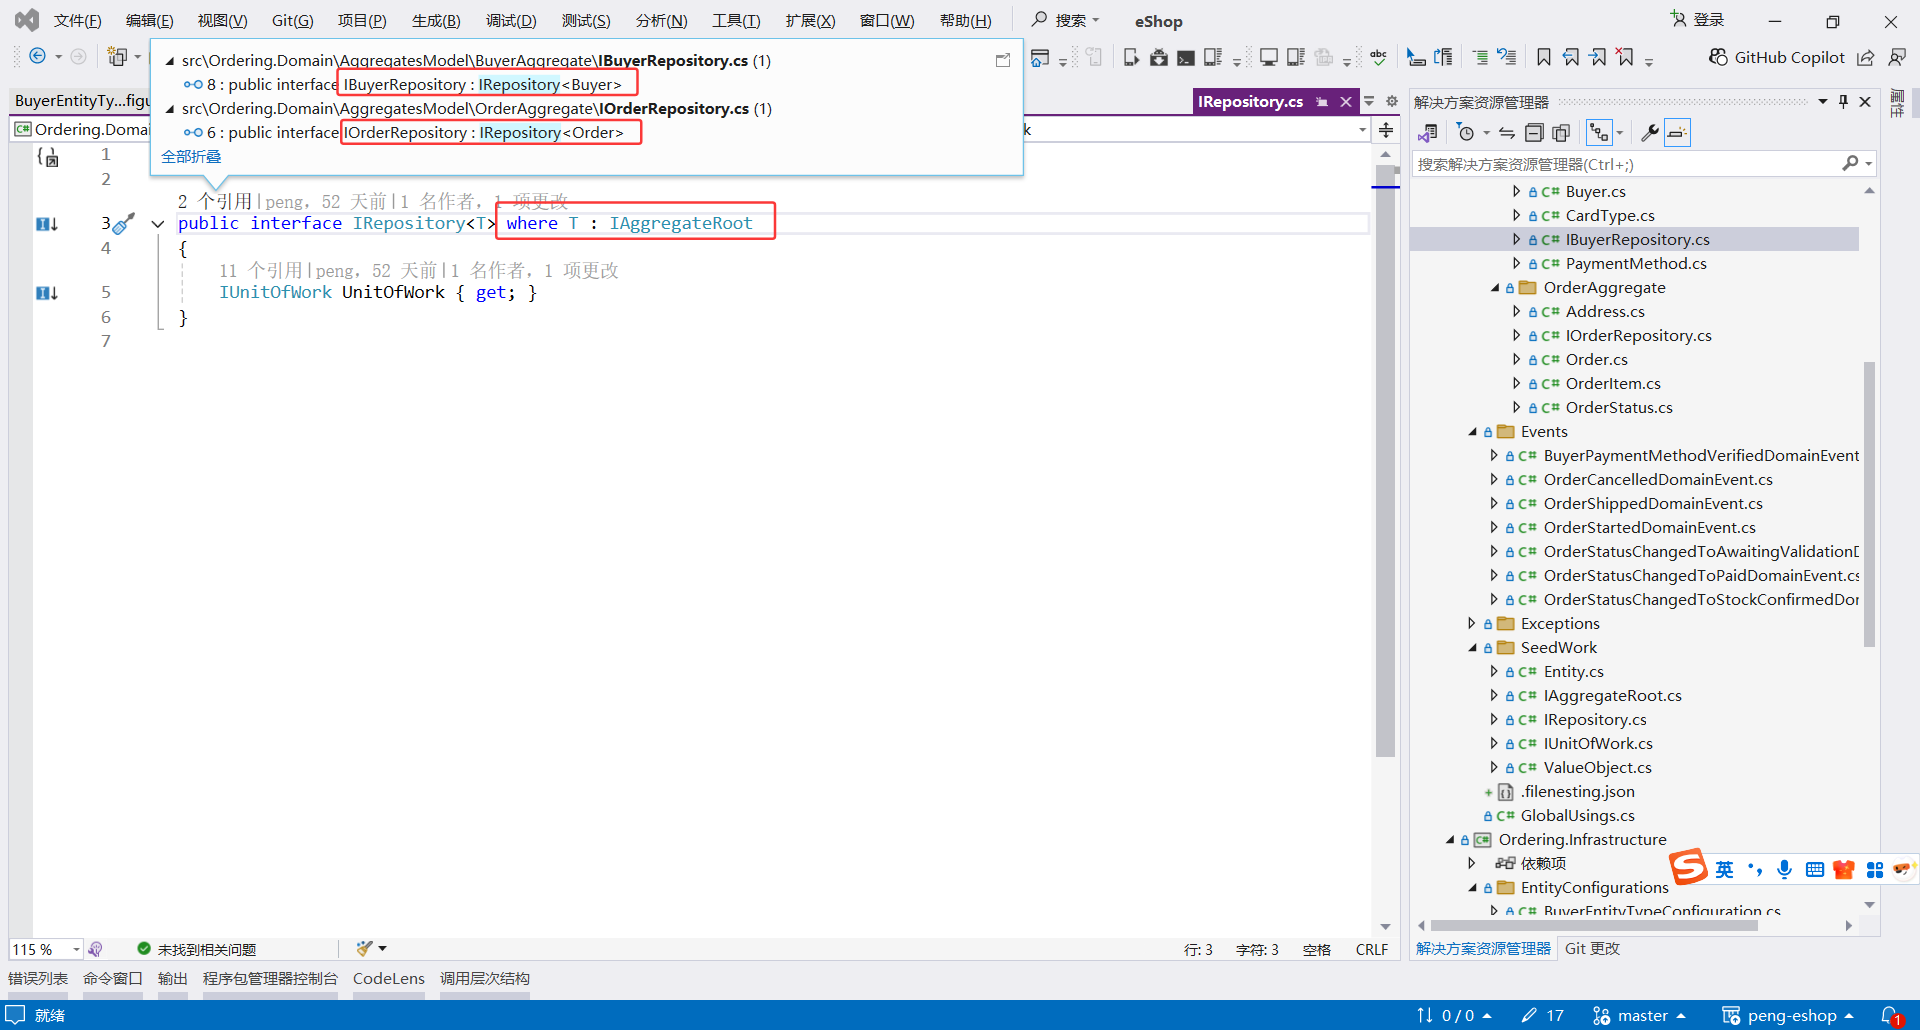Switch between solutions and views icon
The height and width of the screenshot is (1030, 1920).
point(1428,133)
